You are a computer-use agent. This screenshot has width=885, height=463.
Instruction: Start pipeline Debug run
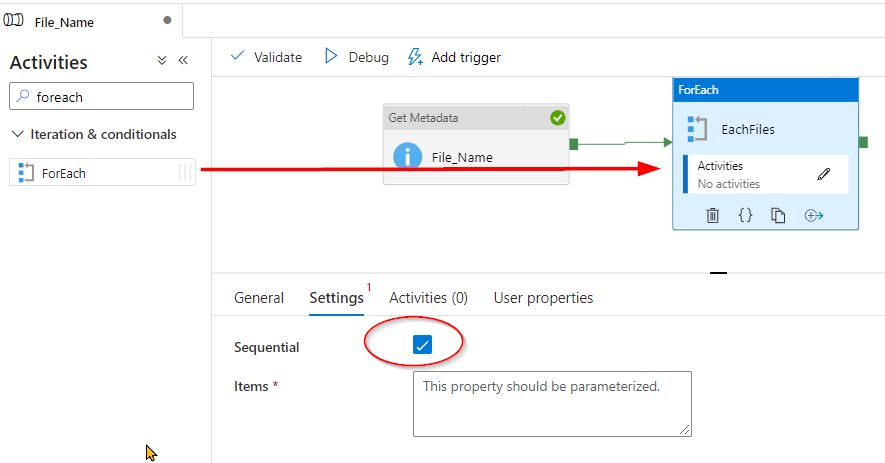357,57
